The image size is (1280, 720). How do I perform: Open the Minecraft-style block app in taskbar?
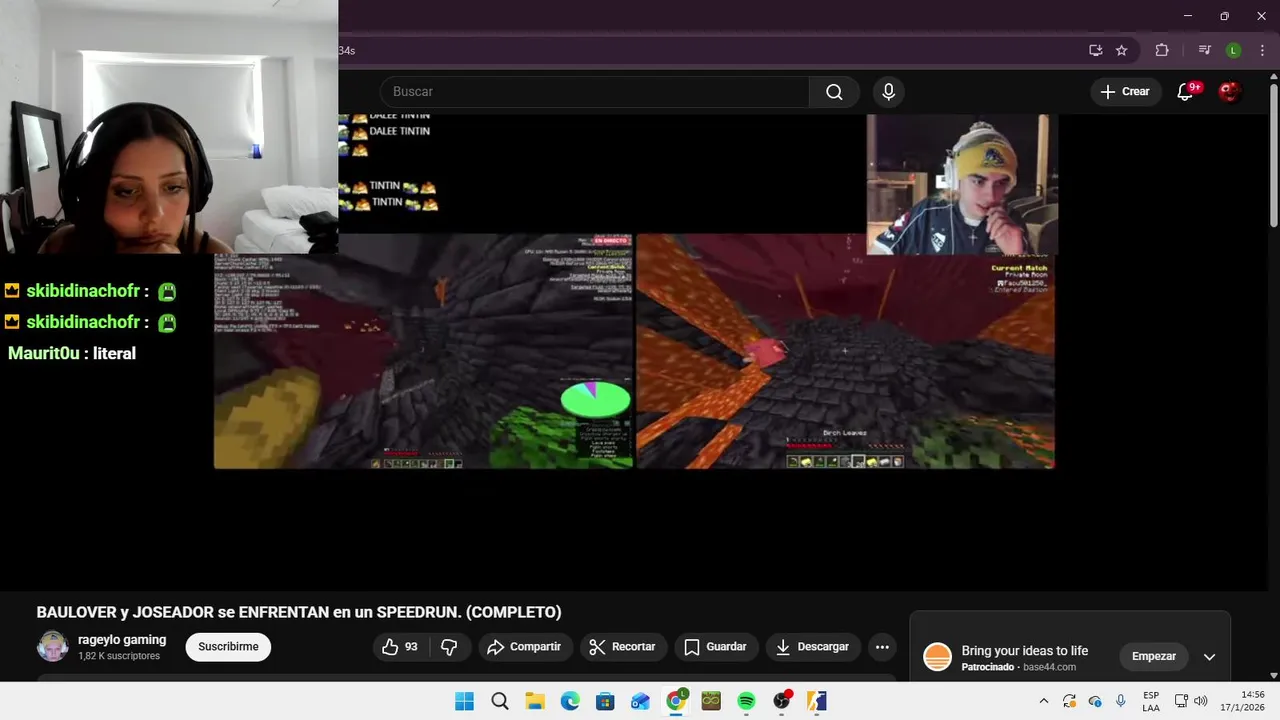(711, 701)
